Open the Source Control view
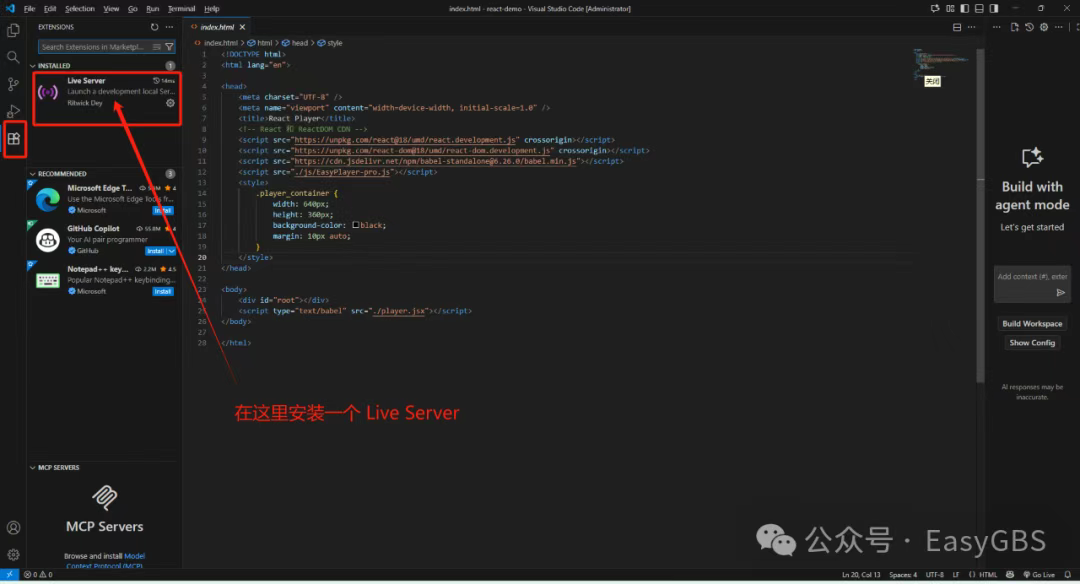 point(13,84)
